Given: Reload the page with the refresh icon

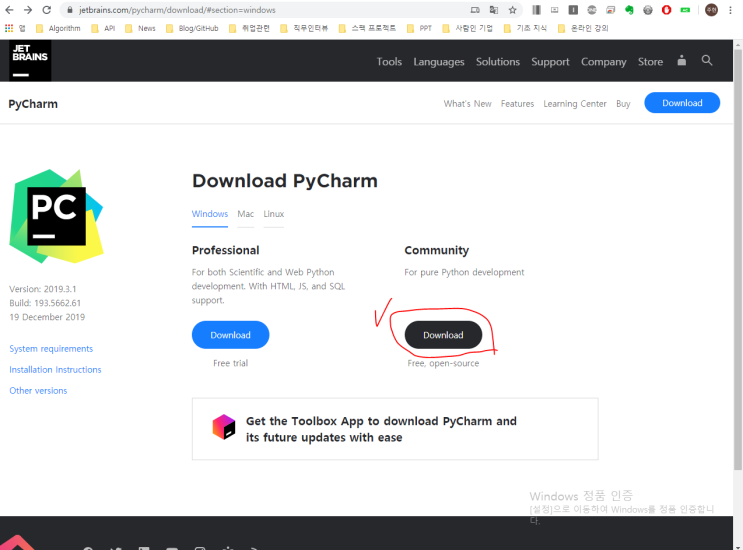Looking at the screenshot, I should coord(46,10).
